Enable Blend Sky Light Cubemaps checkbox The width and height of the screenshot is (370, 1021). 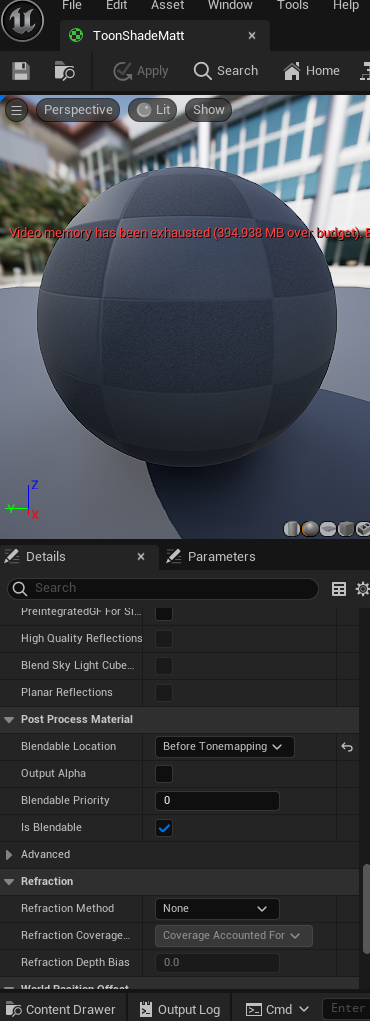[x=164, y=665]
